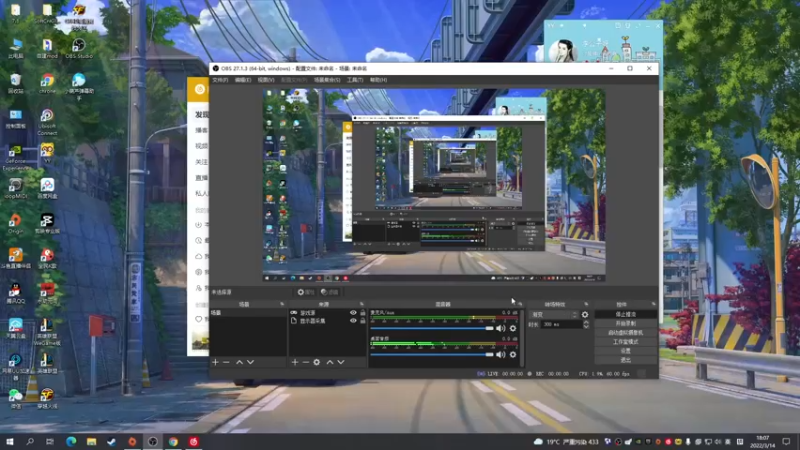Image resolution: width=800 pixels, height=450 pixels.
Task: Open the red music app icon on taskbar
Action: (x=193, y=441)
